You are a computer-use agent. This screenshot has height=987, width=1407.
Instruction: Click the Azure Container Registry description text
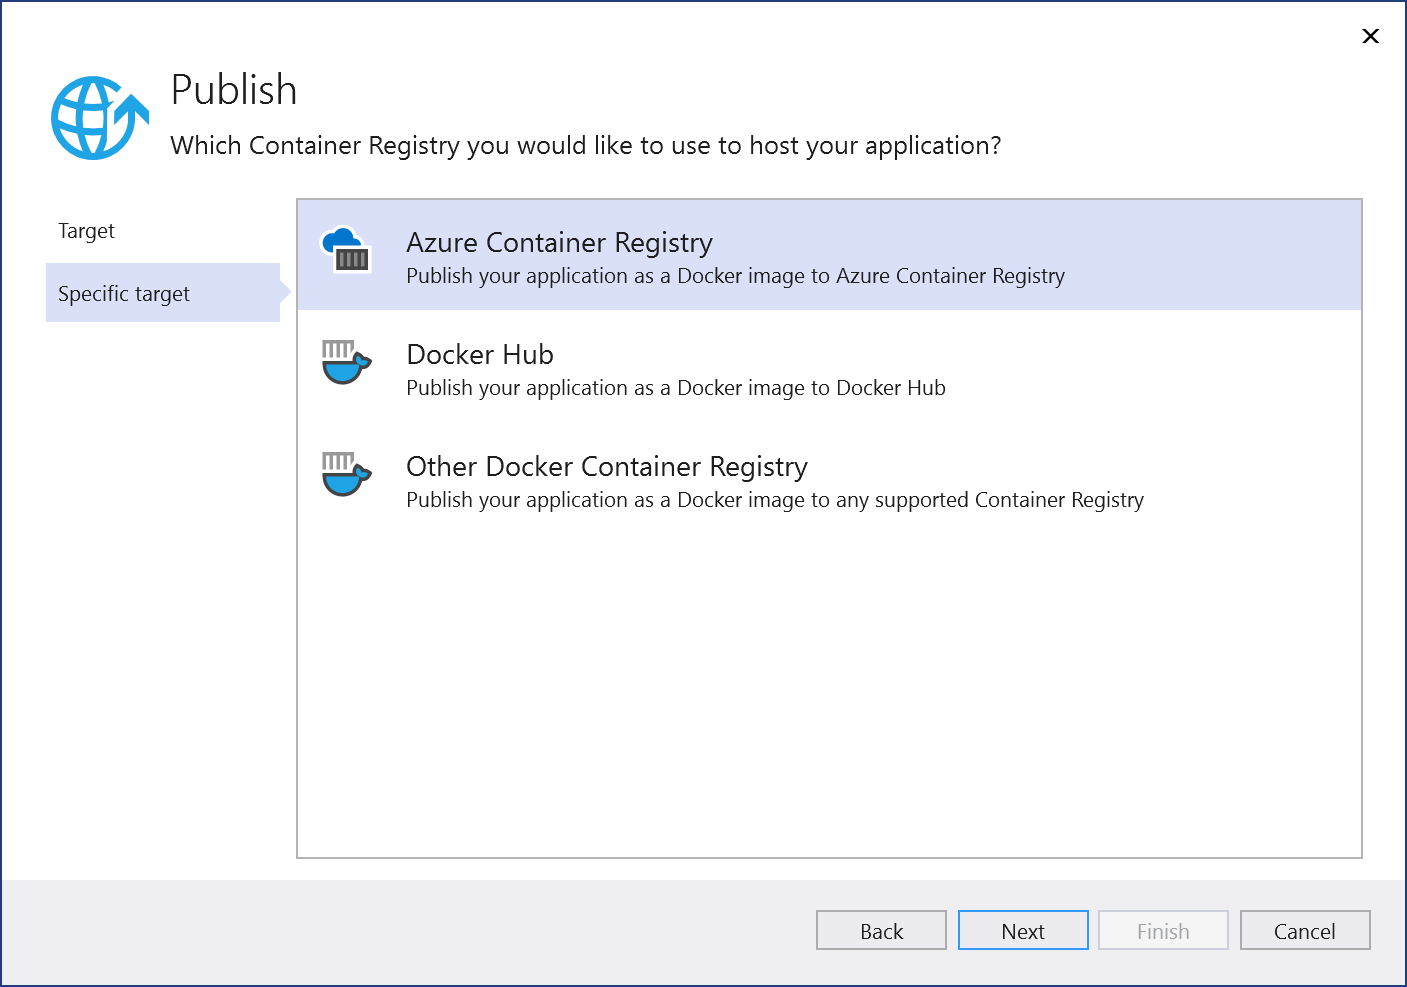point(735,276)
